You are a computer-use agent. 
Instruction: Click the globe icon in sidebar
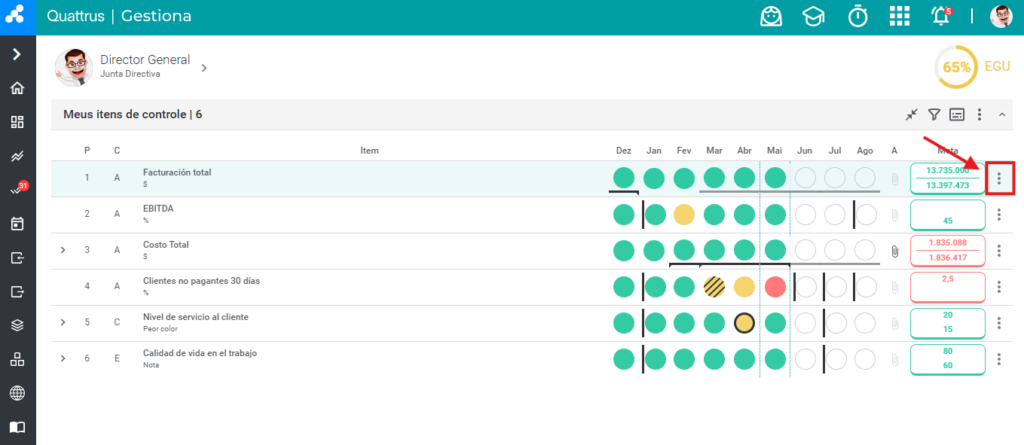18,393
